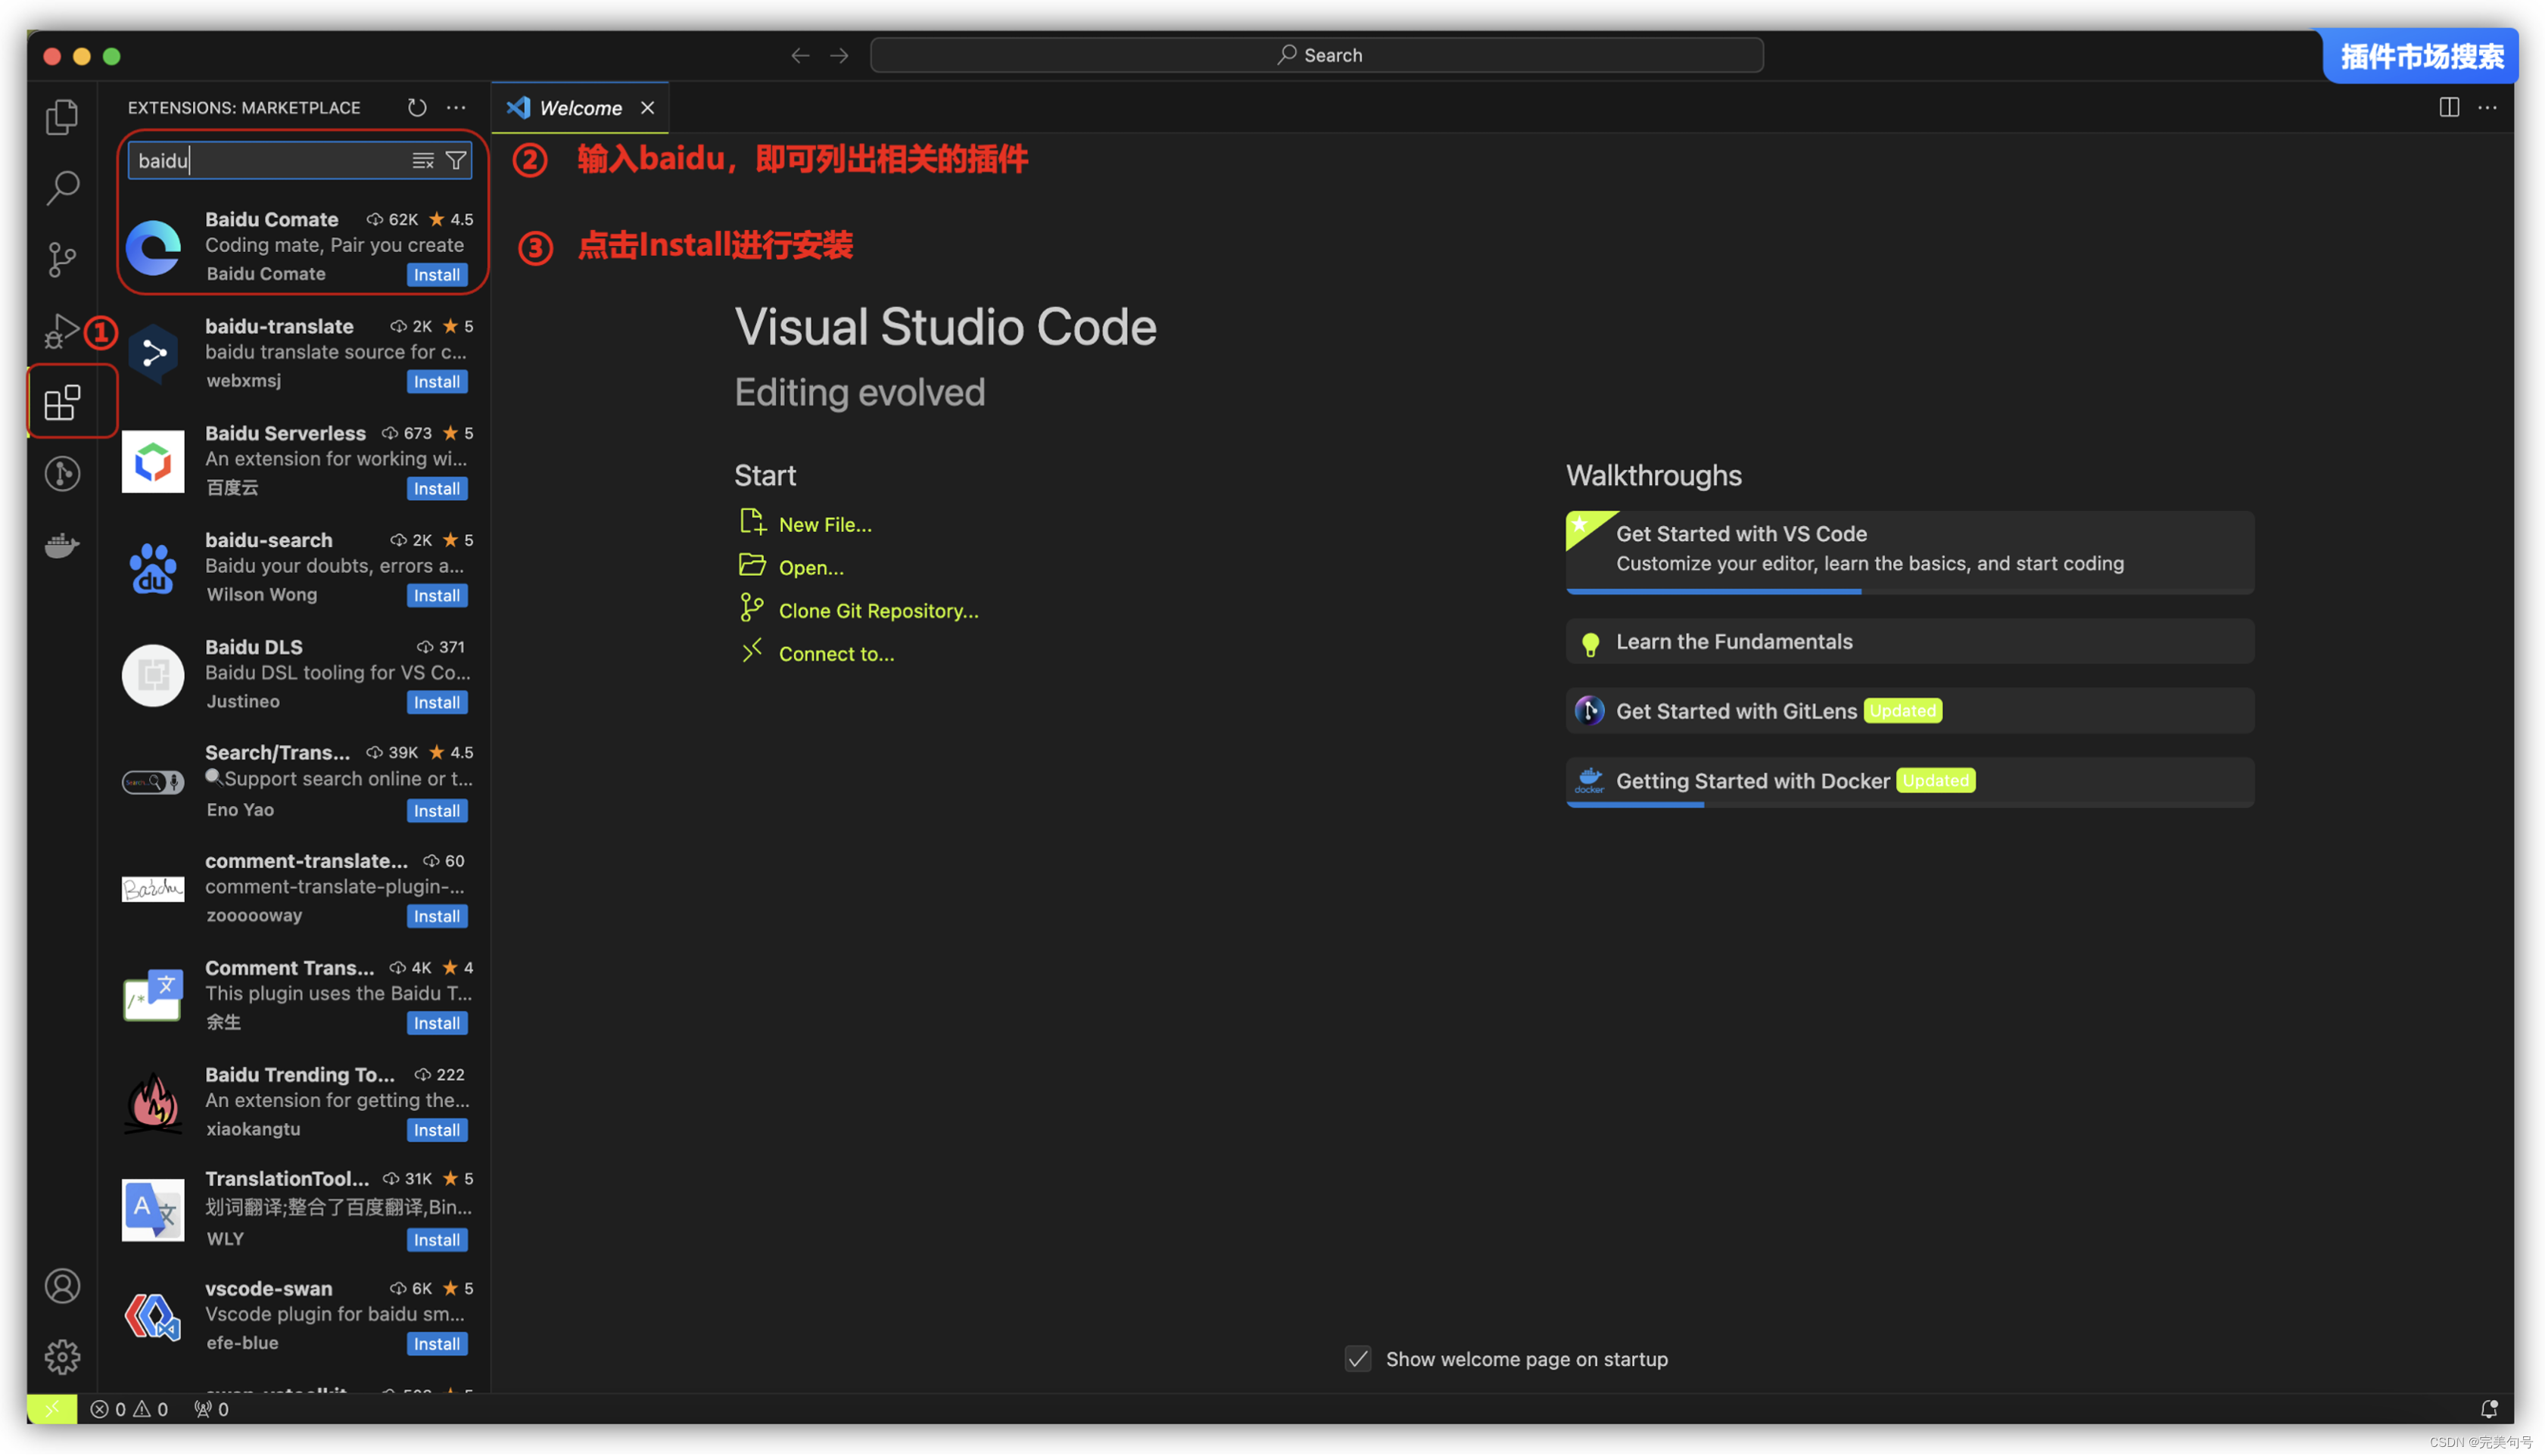Screen dimensions: 2545x1456
Task: Refresh the extensions marketplace list
Action: (x=417, y=107)
